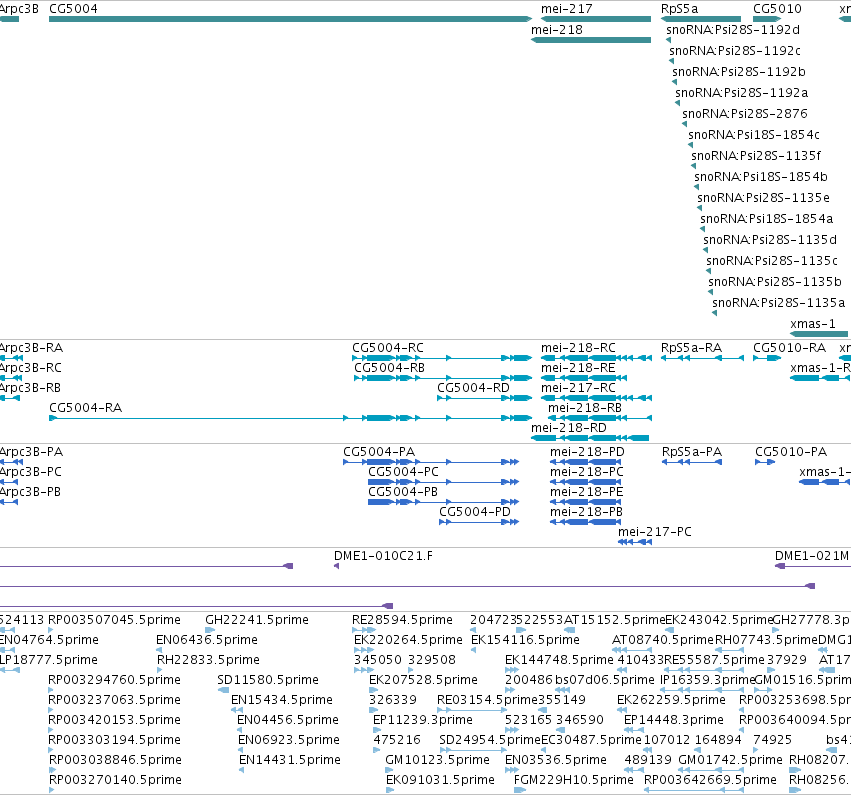The height and width of the screenshot is (795, 851).
Task: Open snoRNA:Psi18S-1854b label
Action: tap(761, 177)
